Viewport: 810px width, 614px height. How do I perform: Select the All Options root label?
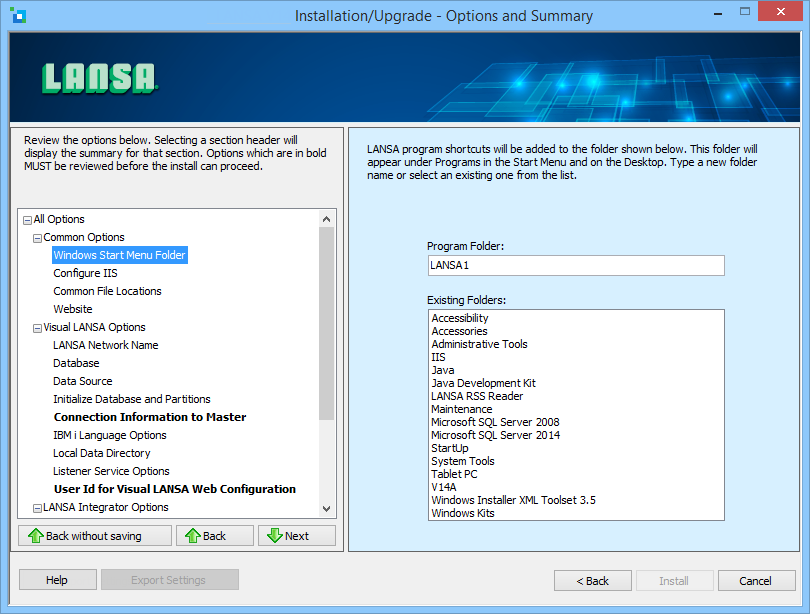click(x=59, y=219)
